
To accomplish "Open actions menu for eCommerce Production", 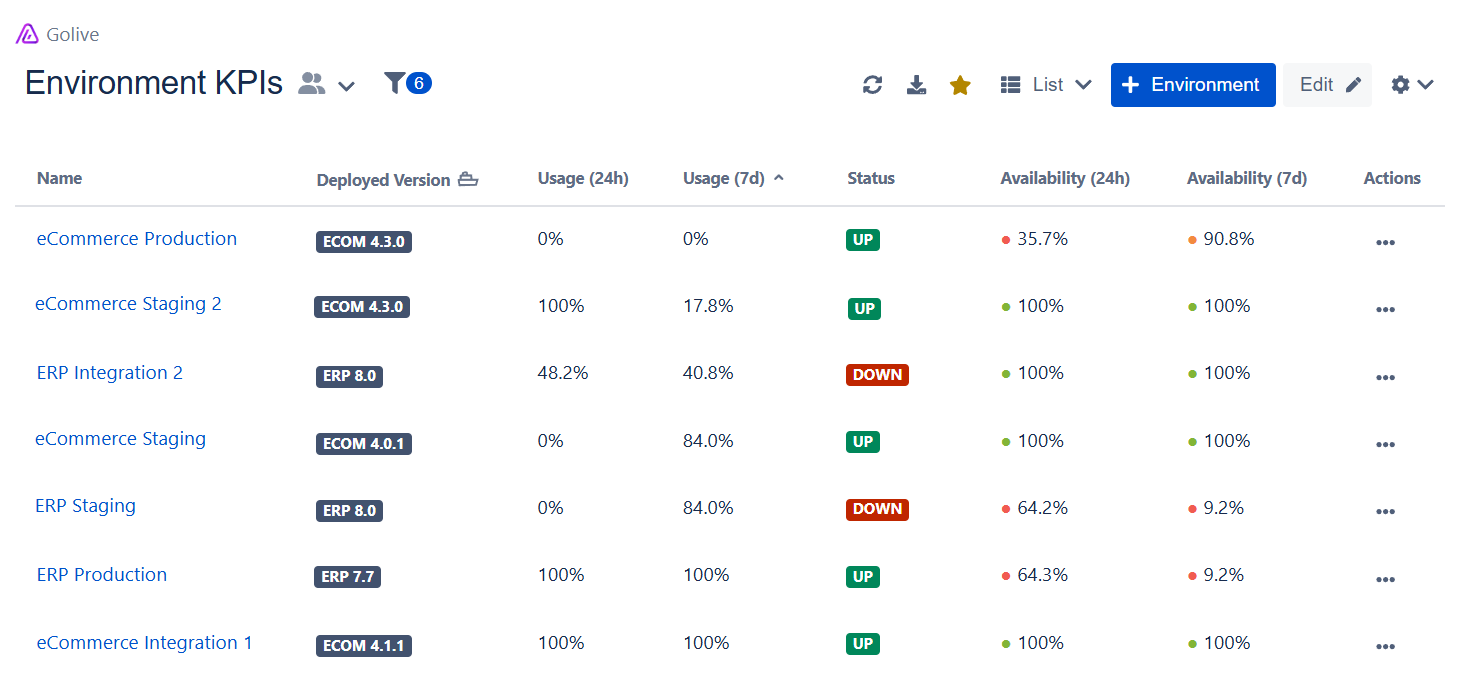I will coord(1385,242).
